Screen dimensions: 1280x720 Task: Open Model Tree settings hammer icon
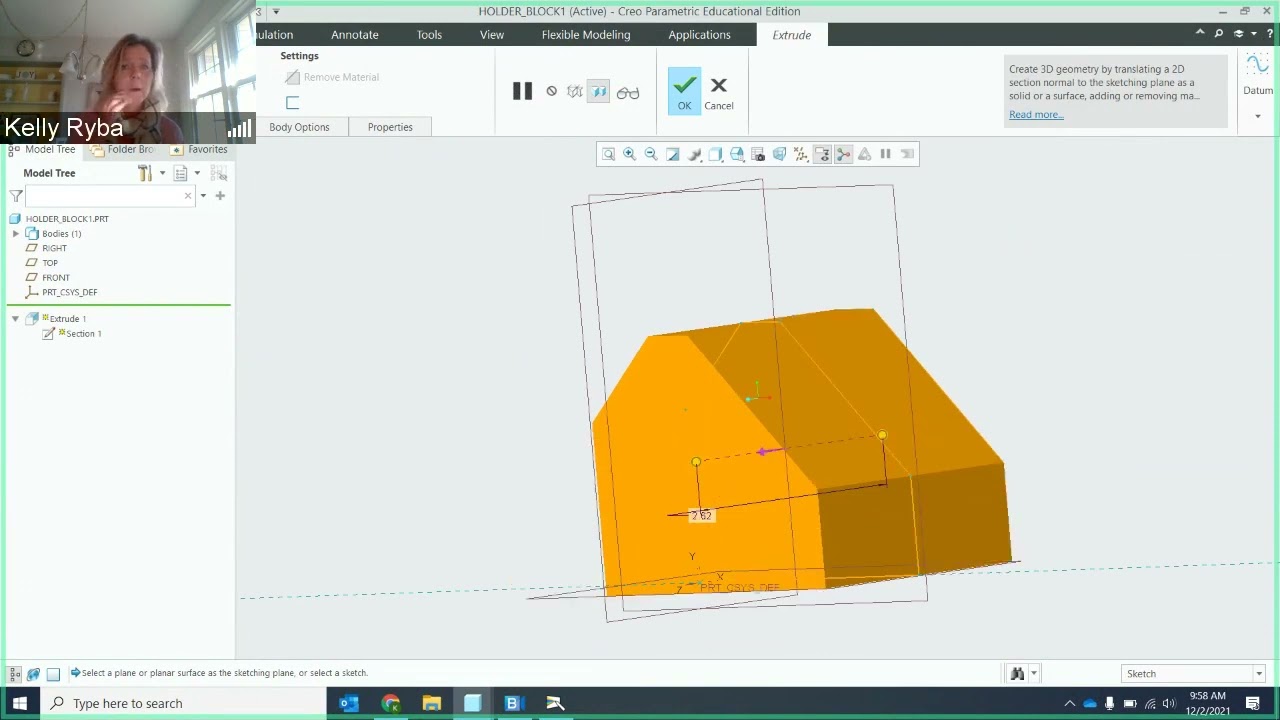click(145, 174)
